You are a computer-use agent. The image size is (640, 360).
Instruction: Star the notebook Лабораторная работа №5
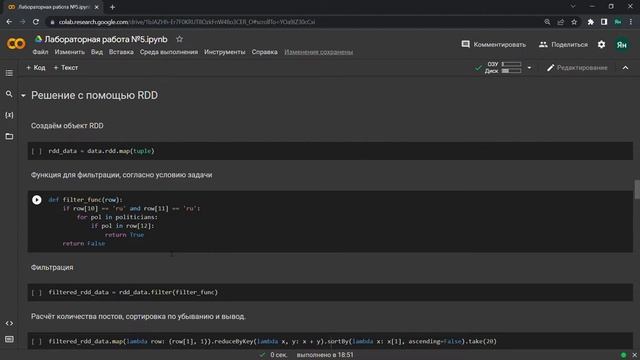point(179,39)
